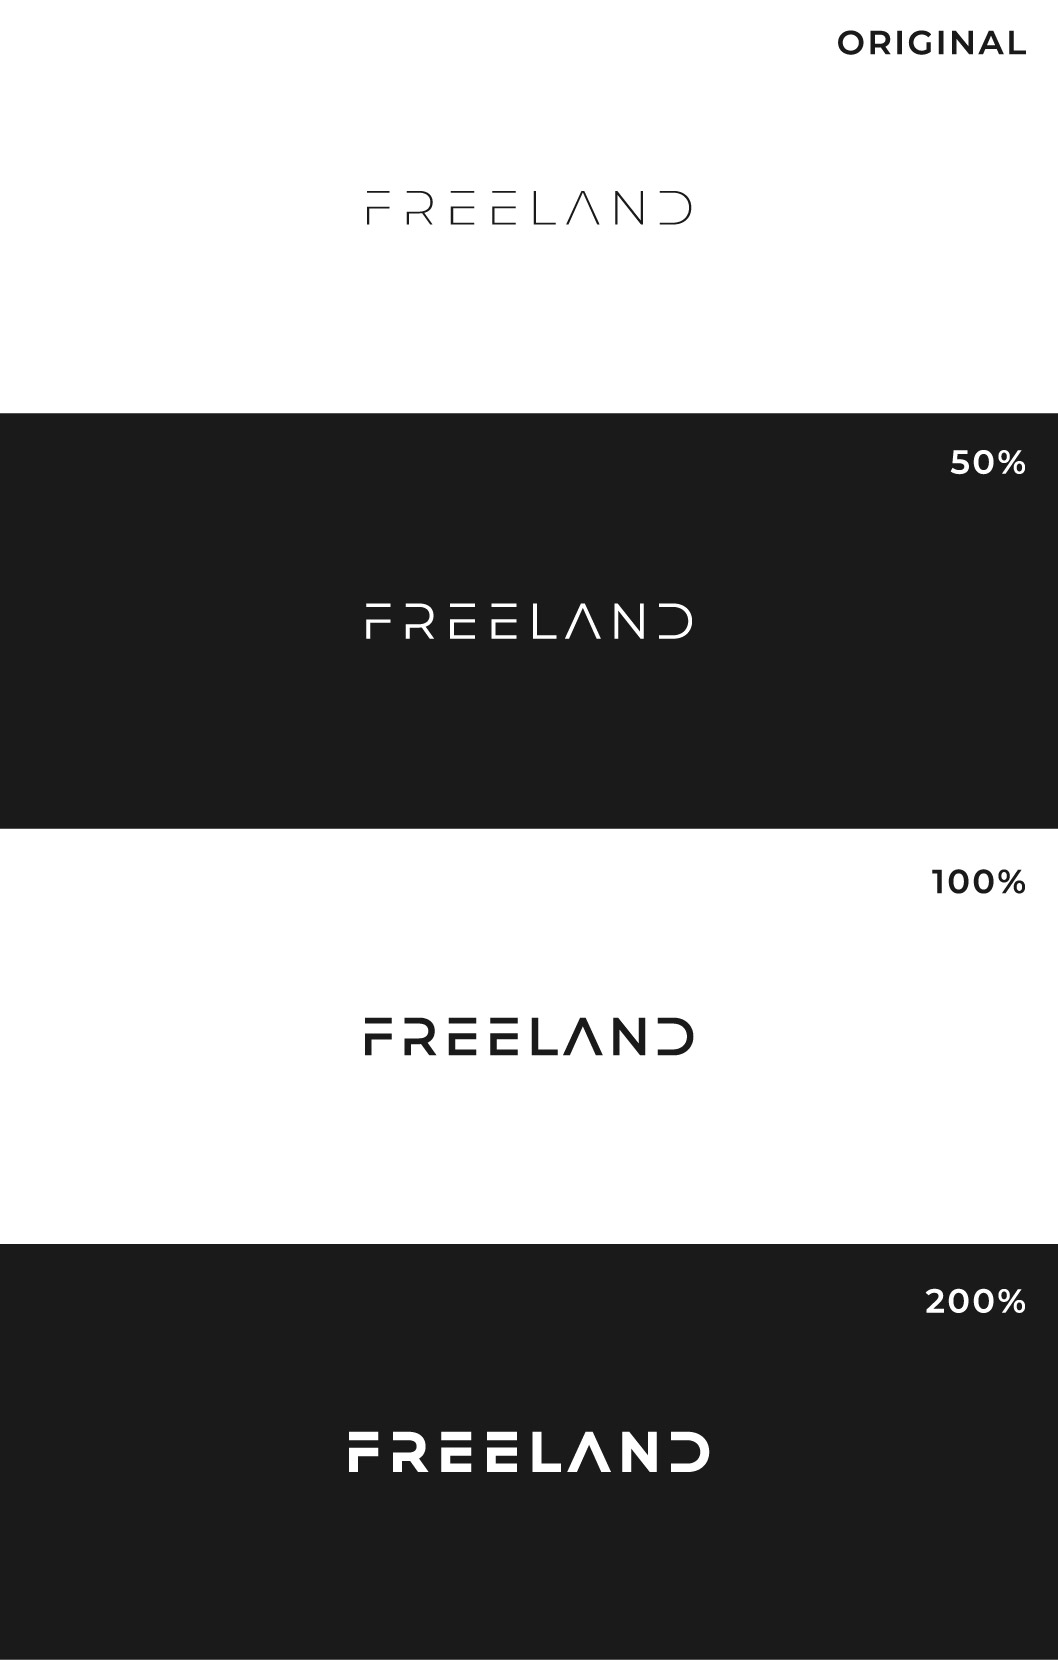The image size is (1058, 1660).
Task: Click the FREELAND logo in the 100% panel
Action: [x=529, y=1036]
